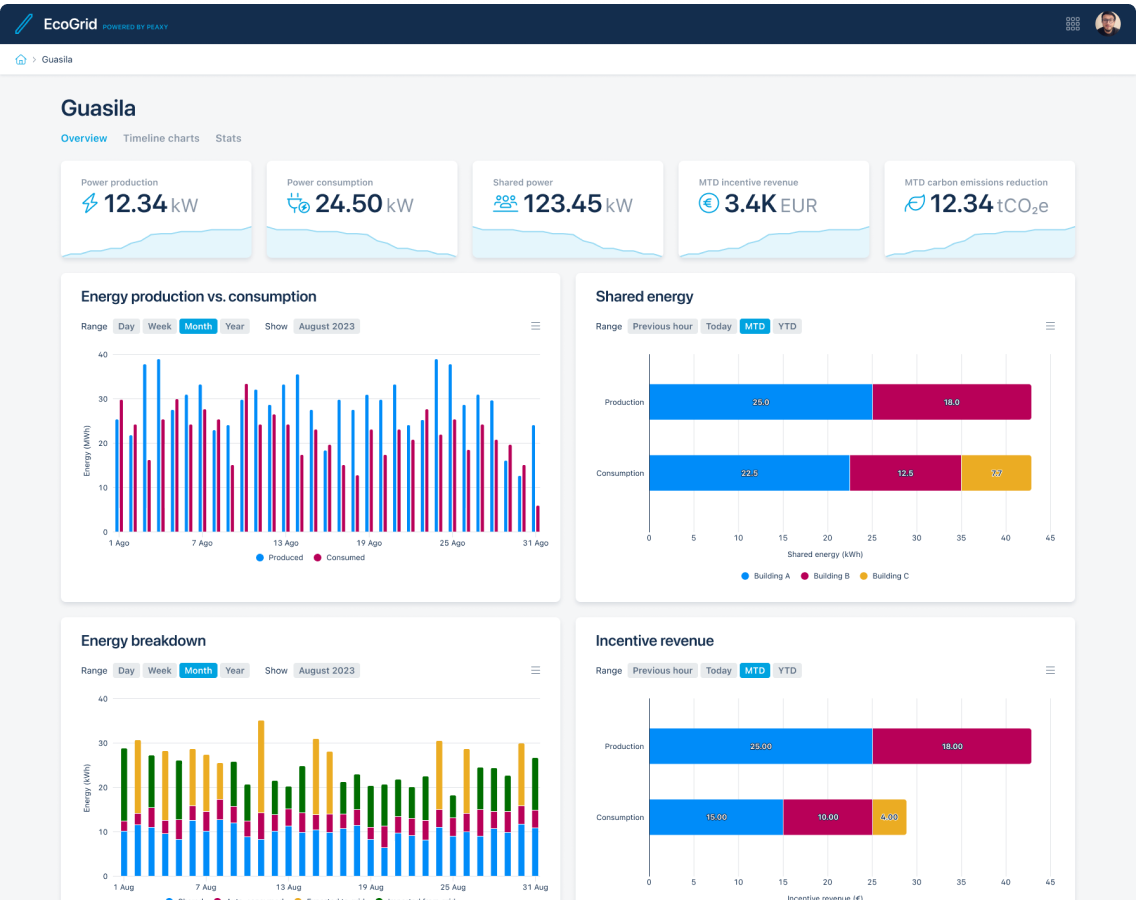Click the plug power consumption icon
Screen dimensions: 1136x900
(x=298, y=204)
